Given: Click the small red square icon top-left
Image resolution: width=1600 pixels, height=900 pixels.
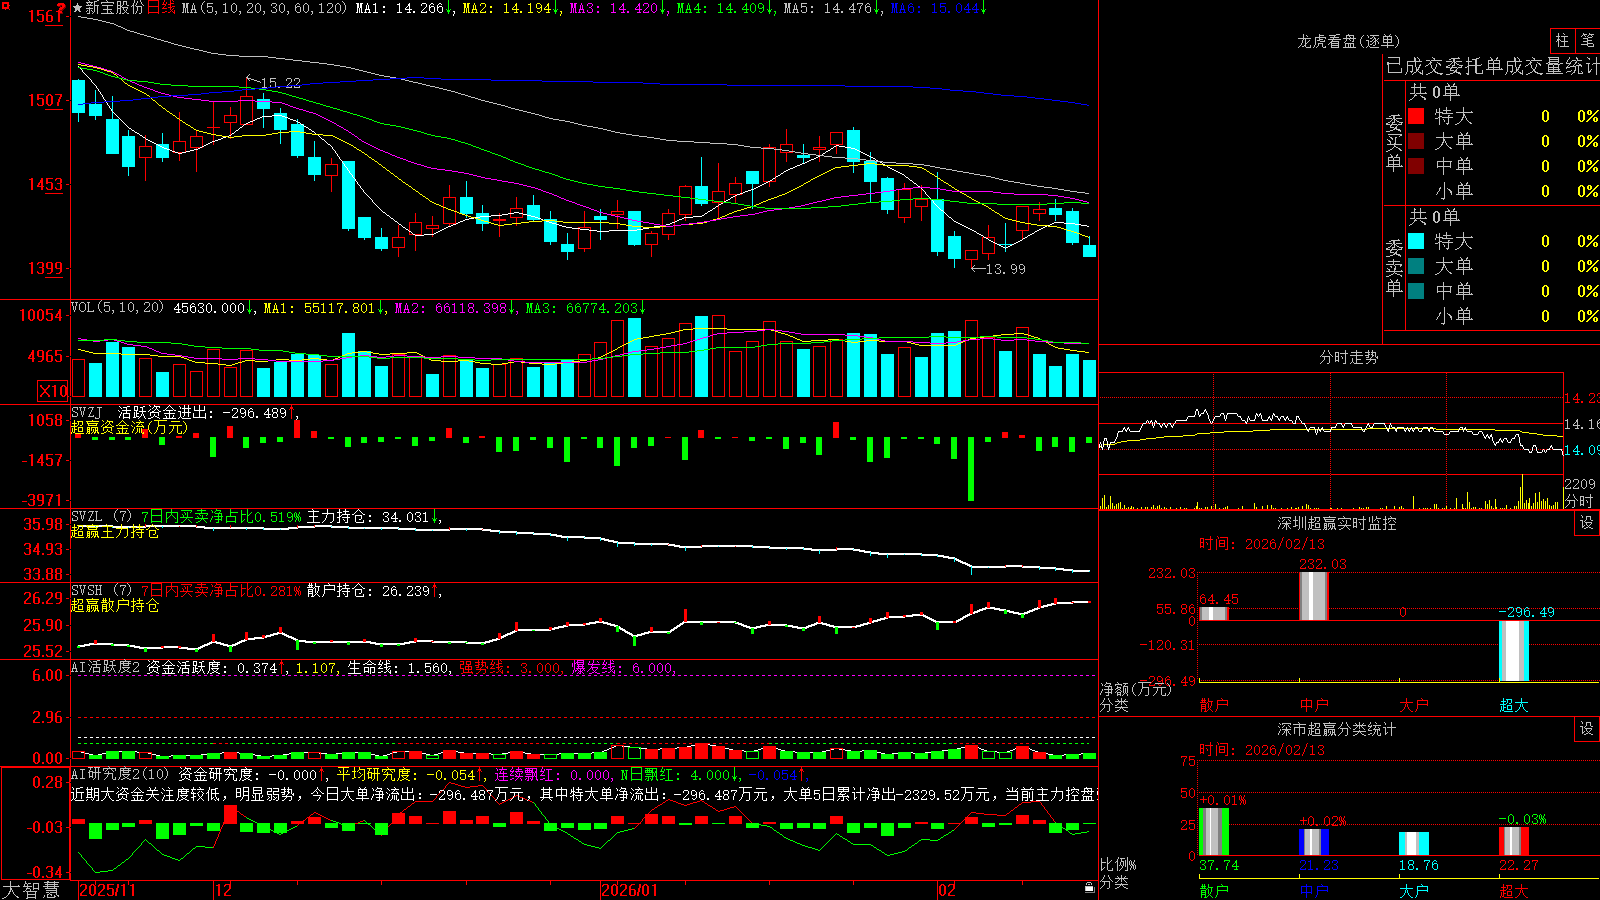Looking at the screenshot, I should click(6, 6).
